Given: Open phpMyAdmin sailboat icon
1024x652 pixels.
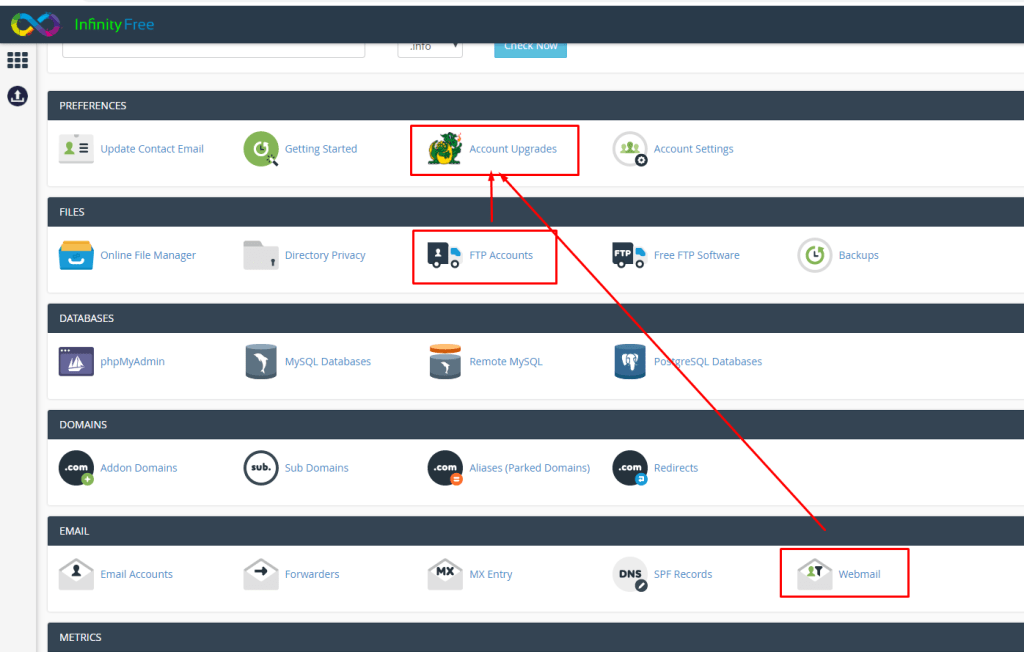Looking at the screenshot, I should pyautogui.click(x=76, y=361).
